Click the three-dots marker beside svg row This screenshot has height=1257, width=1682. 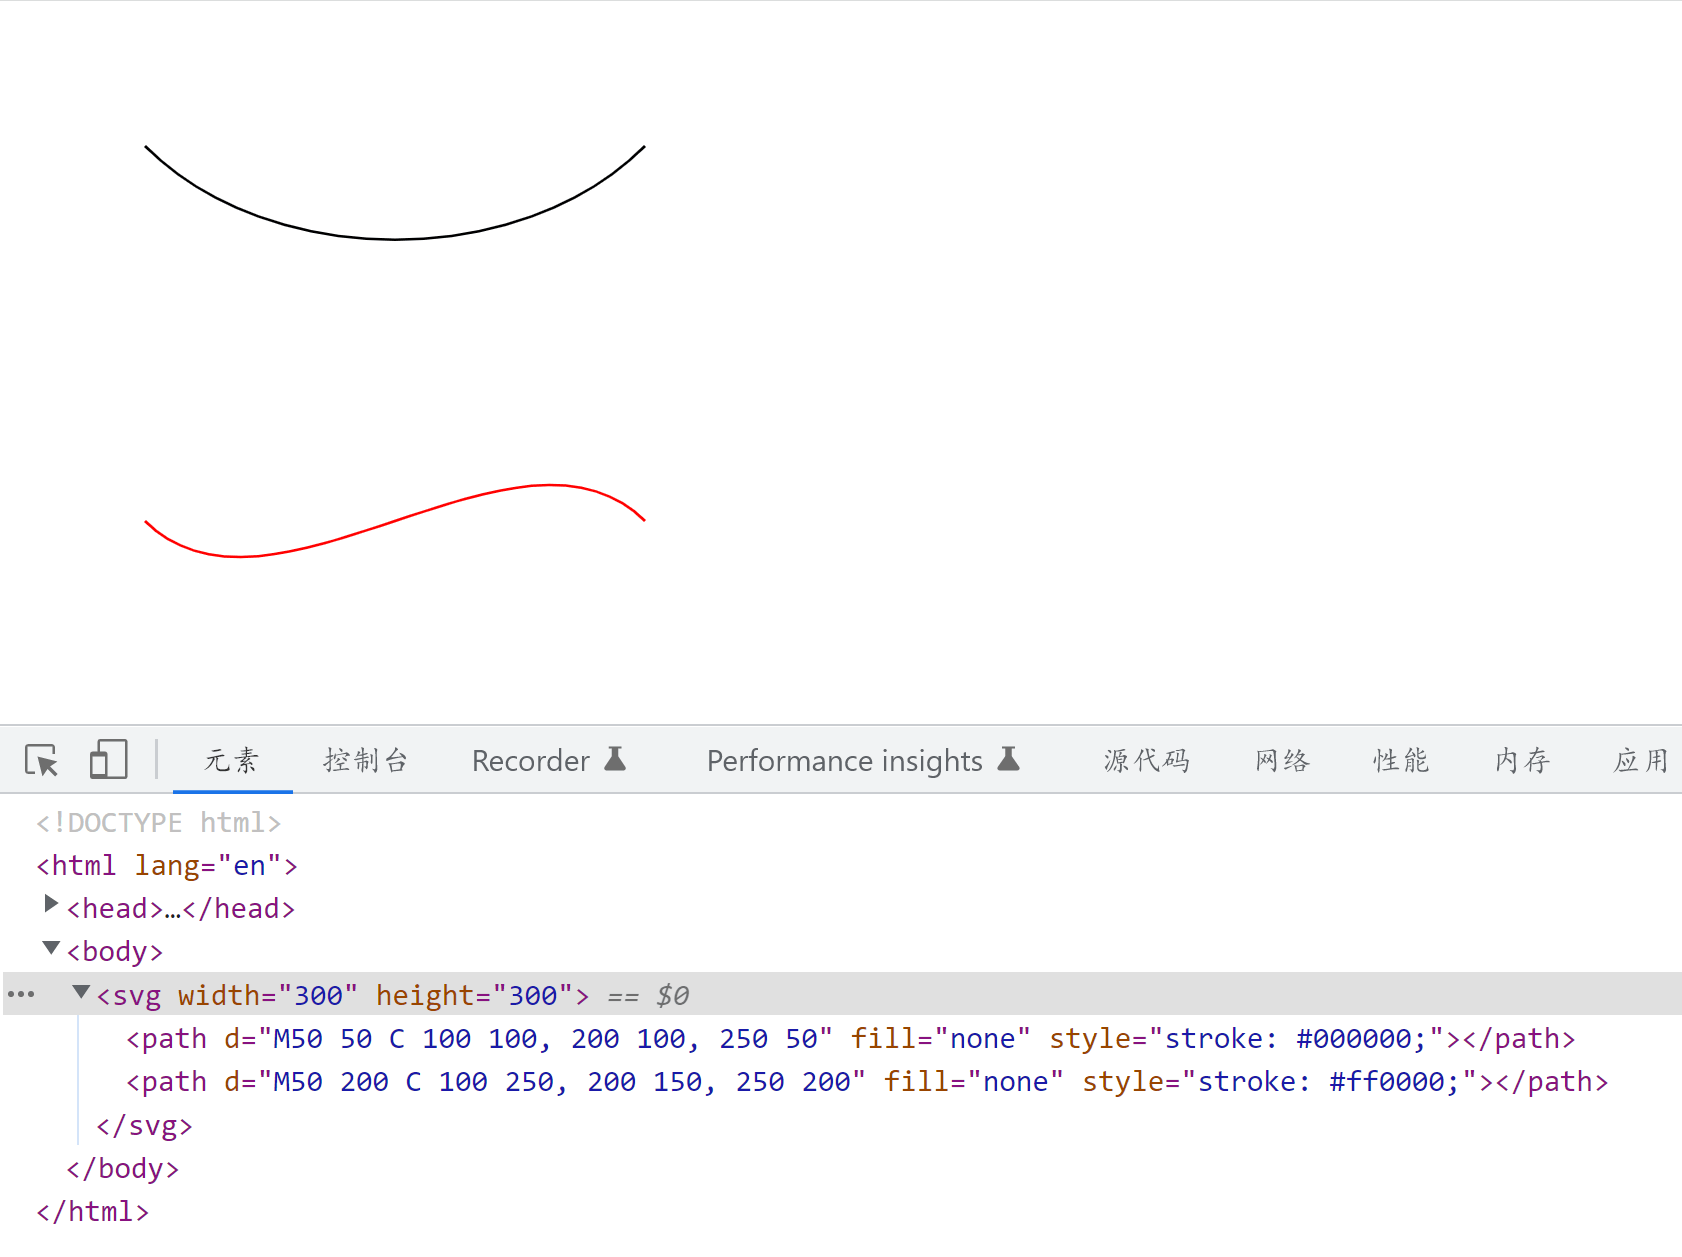pos(21,994)
